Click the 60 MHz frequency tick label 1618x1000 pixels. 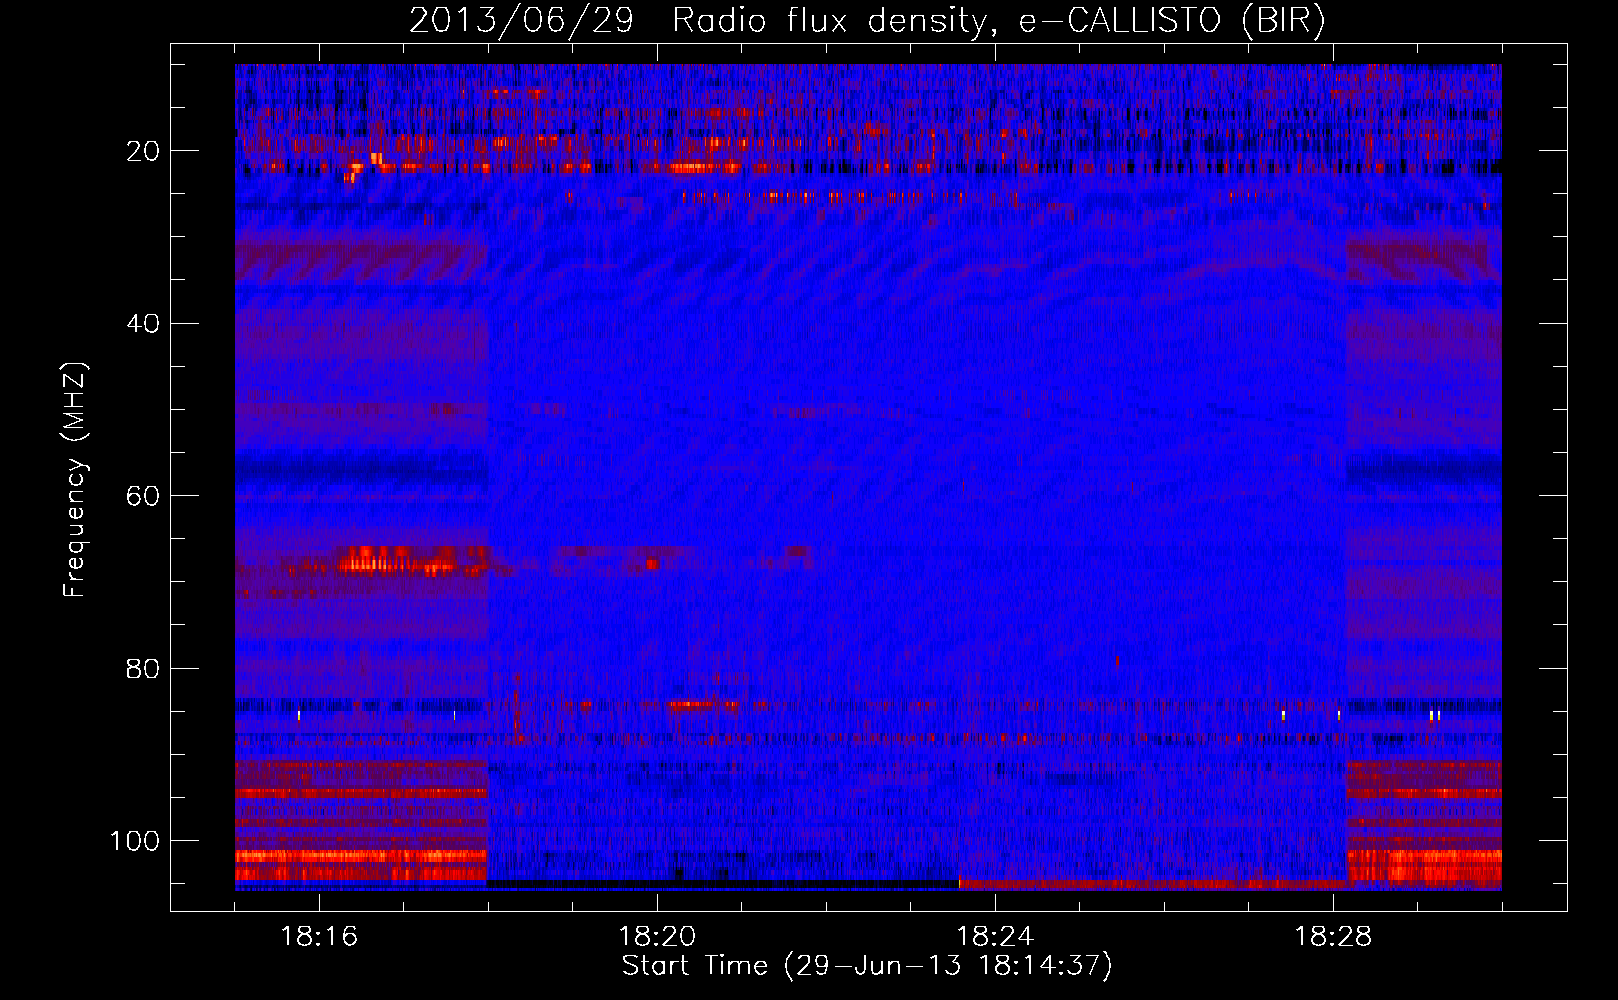143,496
